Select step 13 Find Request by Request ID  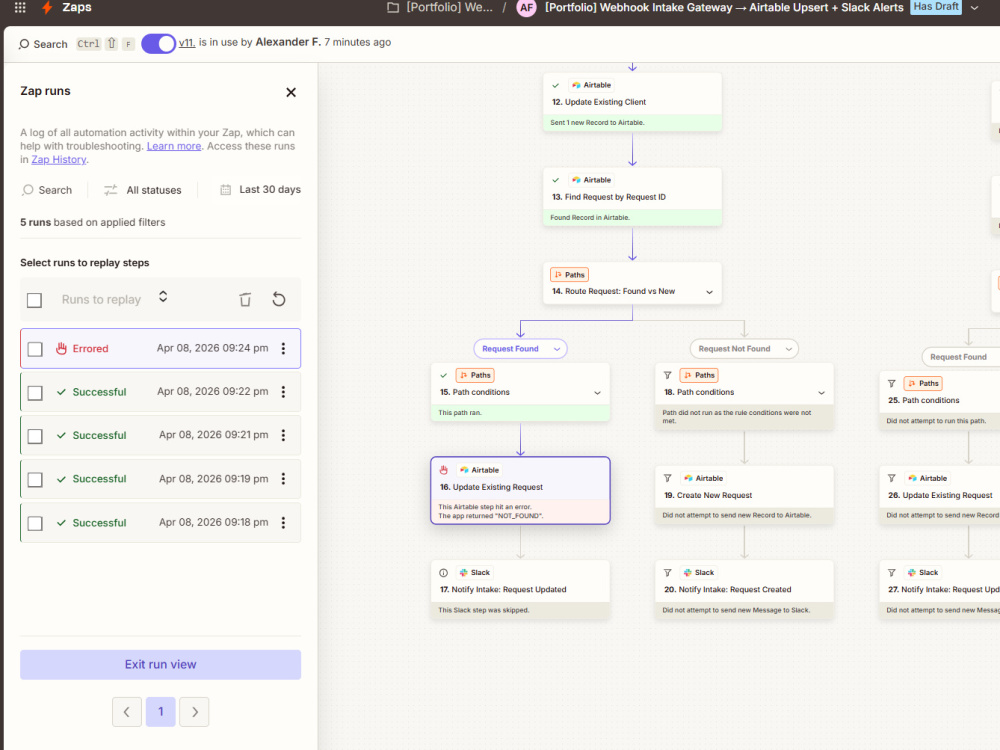coord(632,197)
